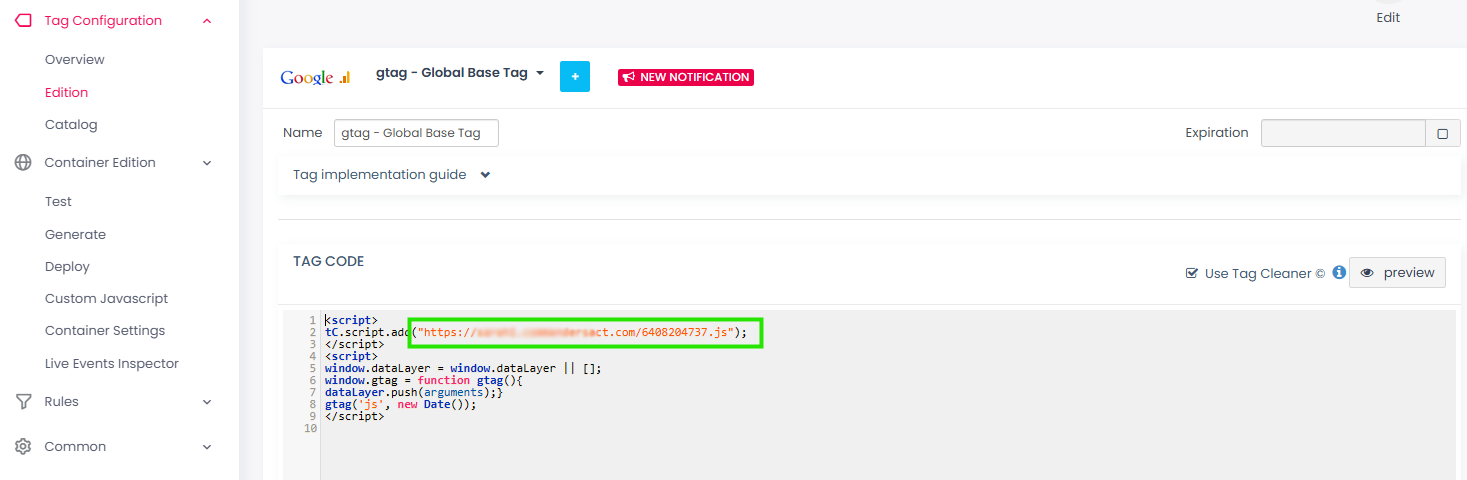Go to the Catalog page

(71, 125)
